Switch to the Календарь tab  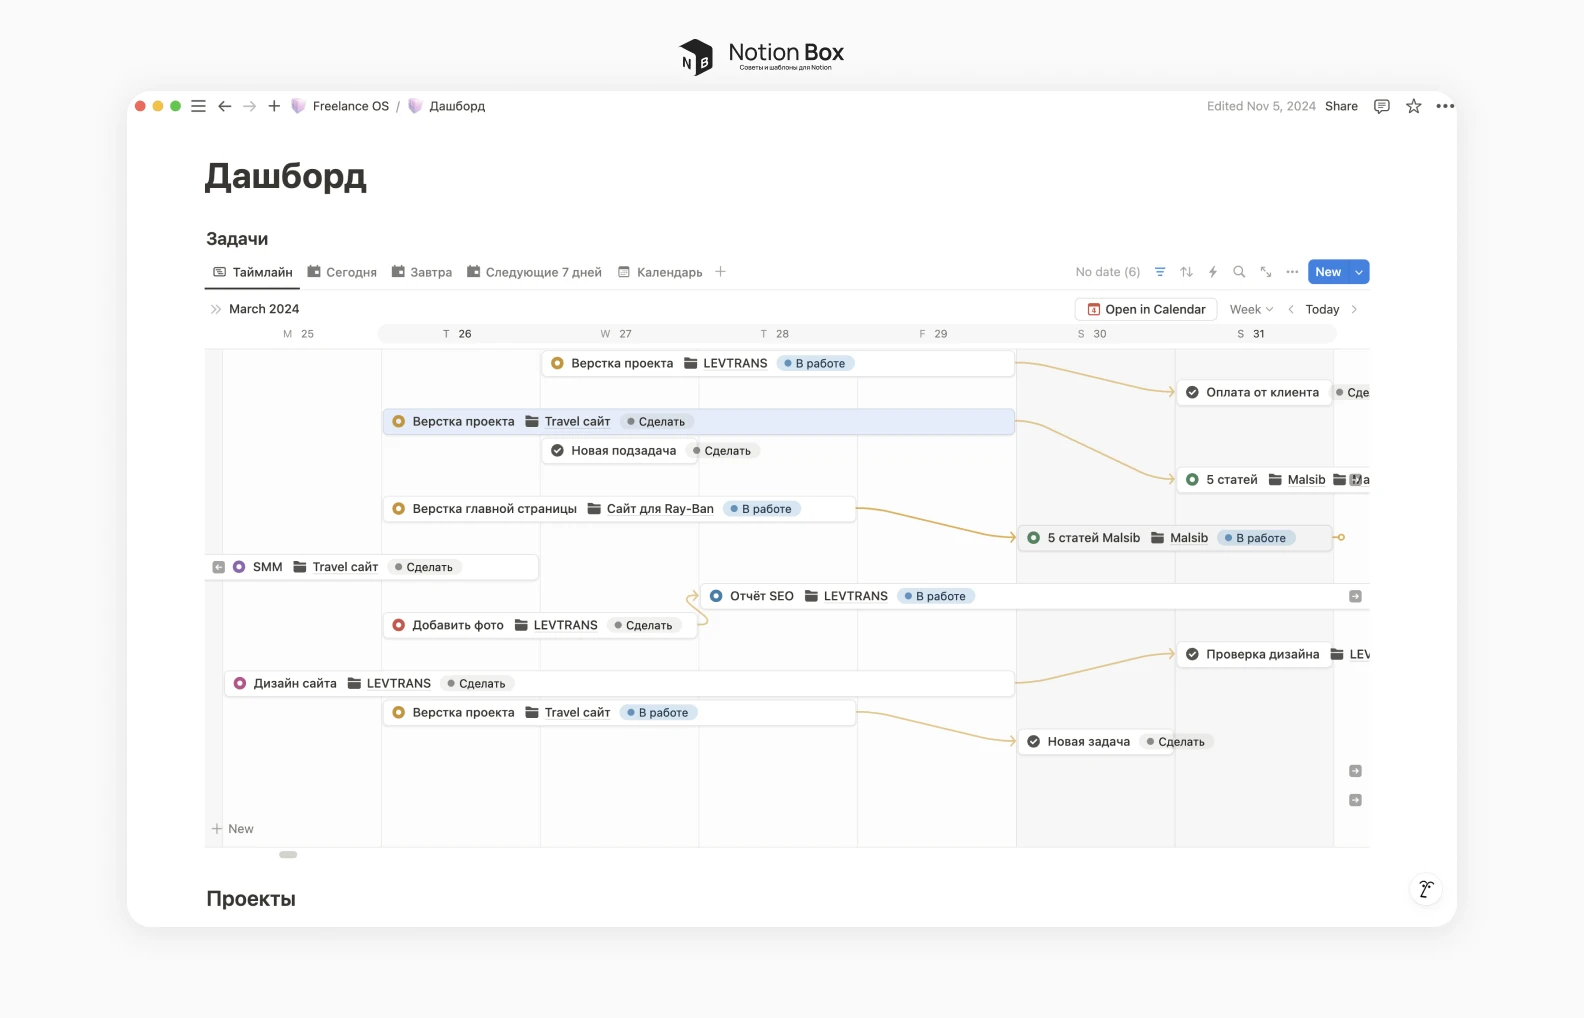tap(660, 272)
